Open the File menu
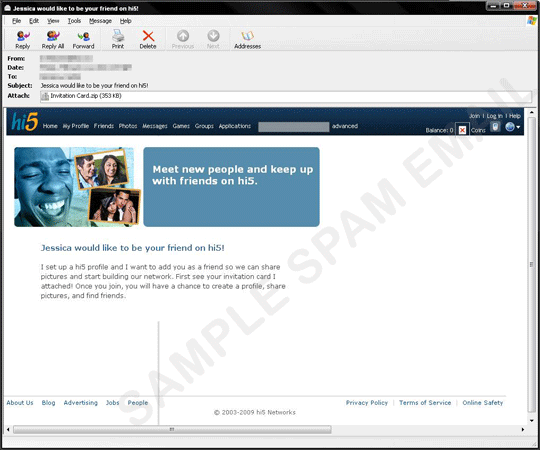Image resolution: width=540 pixels, height=450 pixels. 16,21
